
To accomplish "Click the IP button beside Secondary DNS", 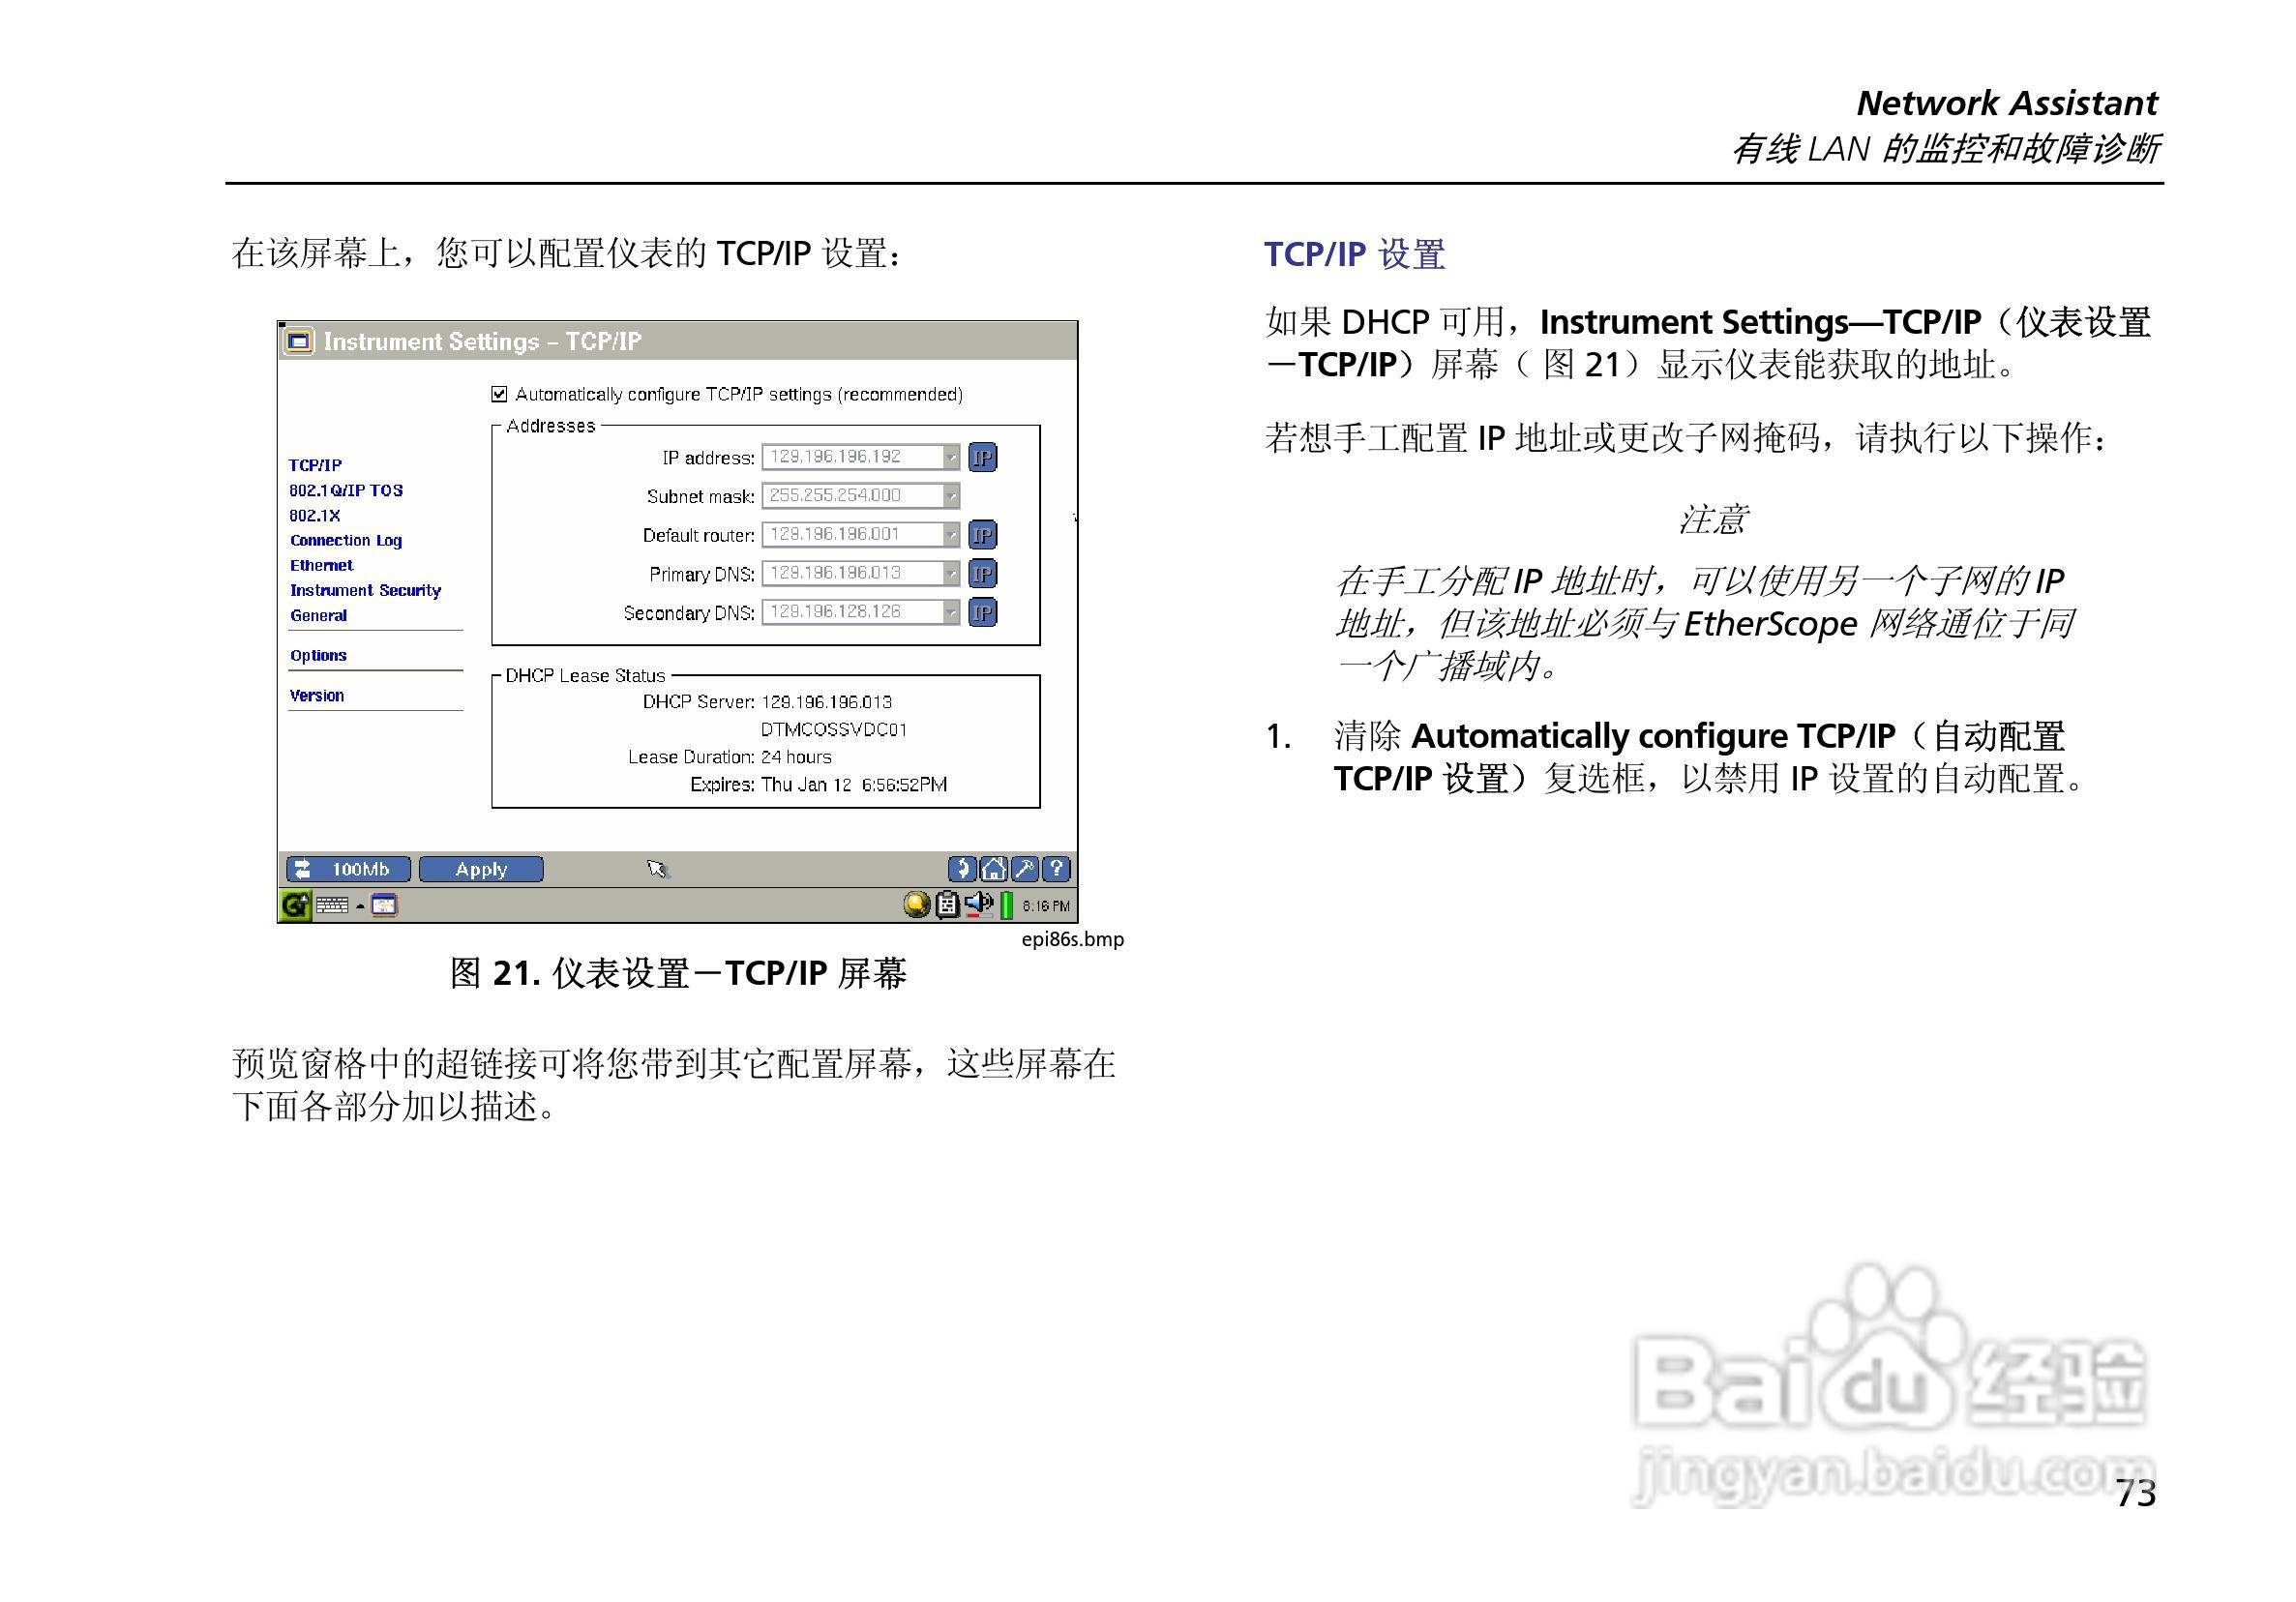I will (982, 612).
